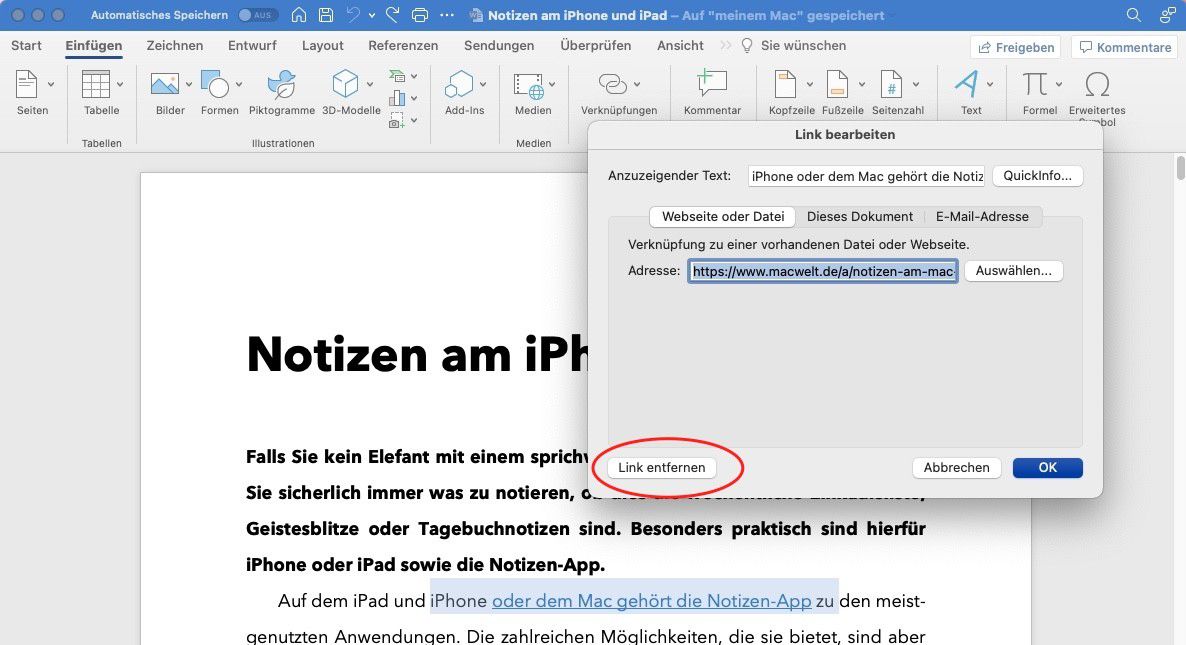Expand the Add-Ins dropdown arrow
Viewport: 1186px width, 645px height.
pyautogui.click(x=483, y=85)
